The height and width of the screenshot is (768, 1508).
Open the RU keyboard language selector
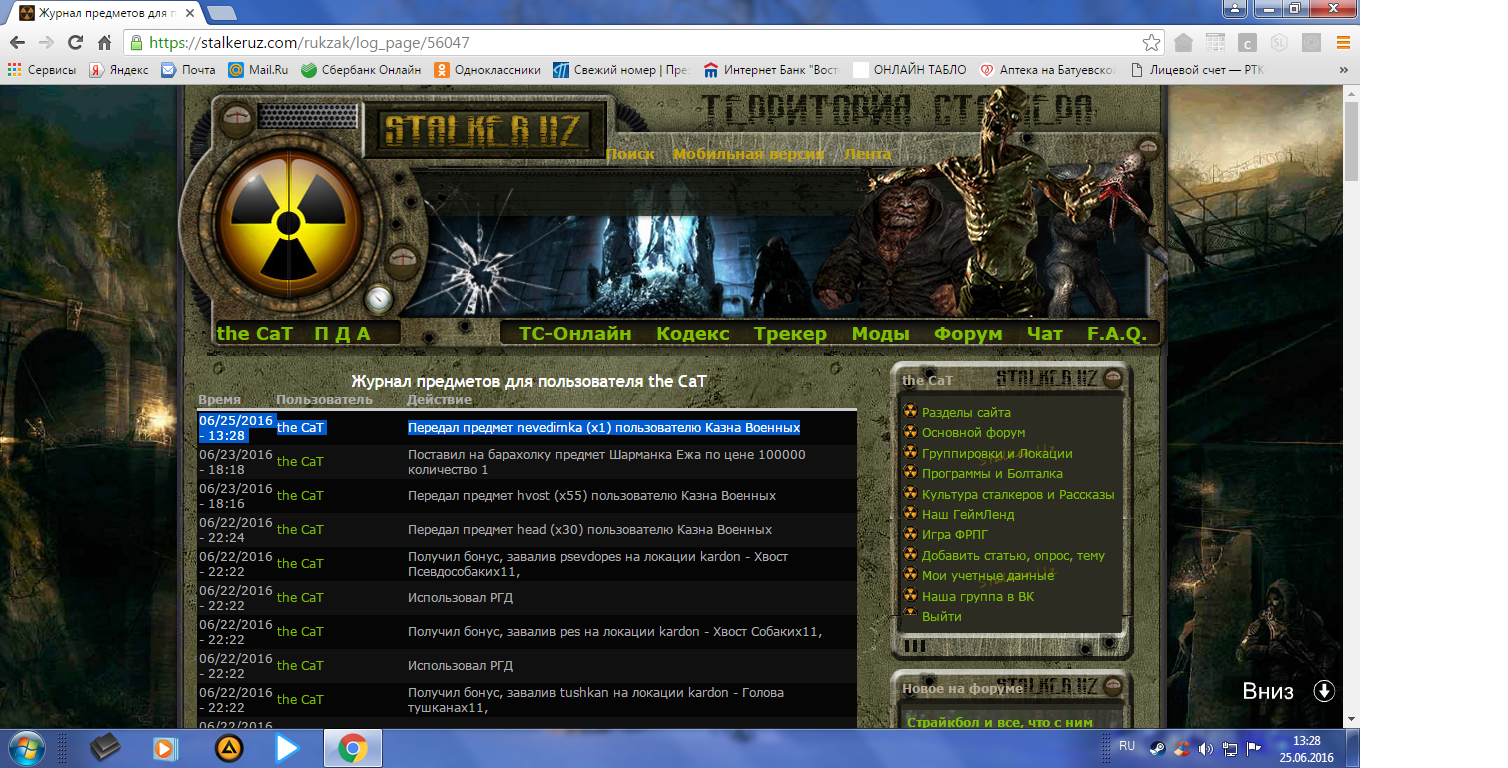1126,747
